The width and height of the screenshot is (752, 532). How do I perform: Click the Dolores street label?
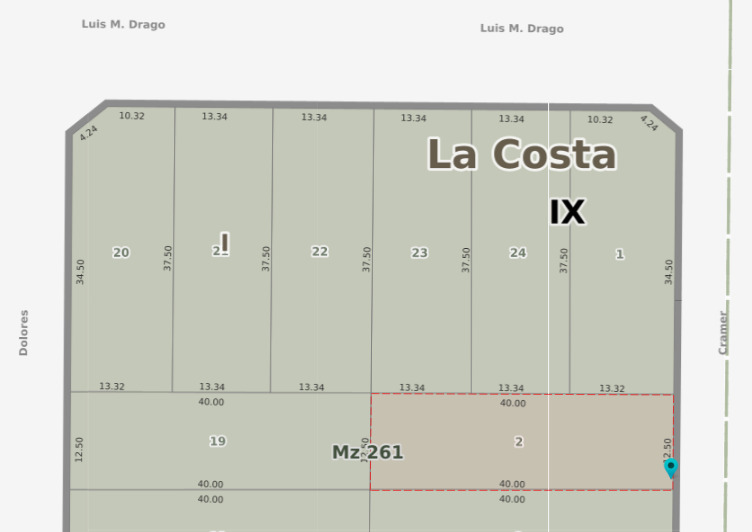(x=24, y=332)
